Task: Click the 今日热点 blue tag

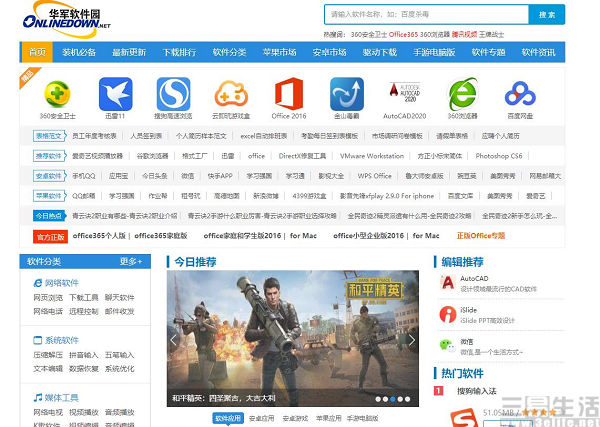Action: coord(49,216)
